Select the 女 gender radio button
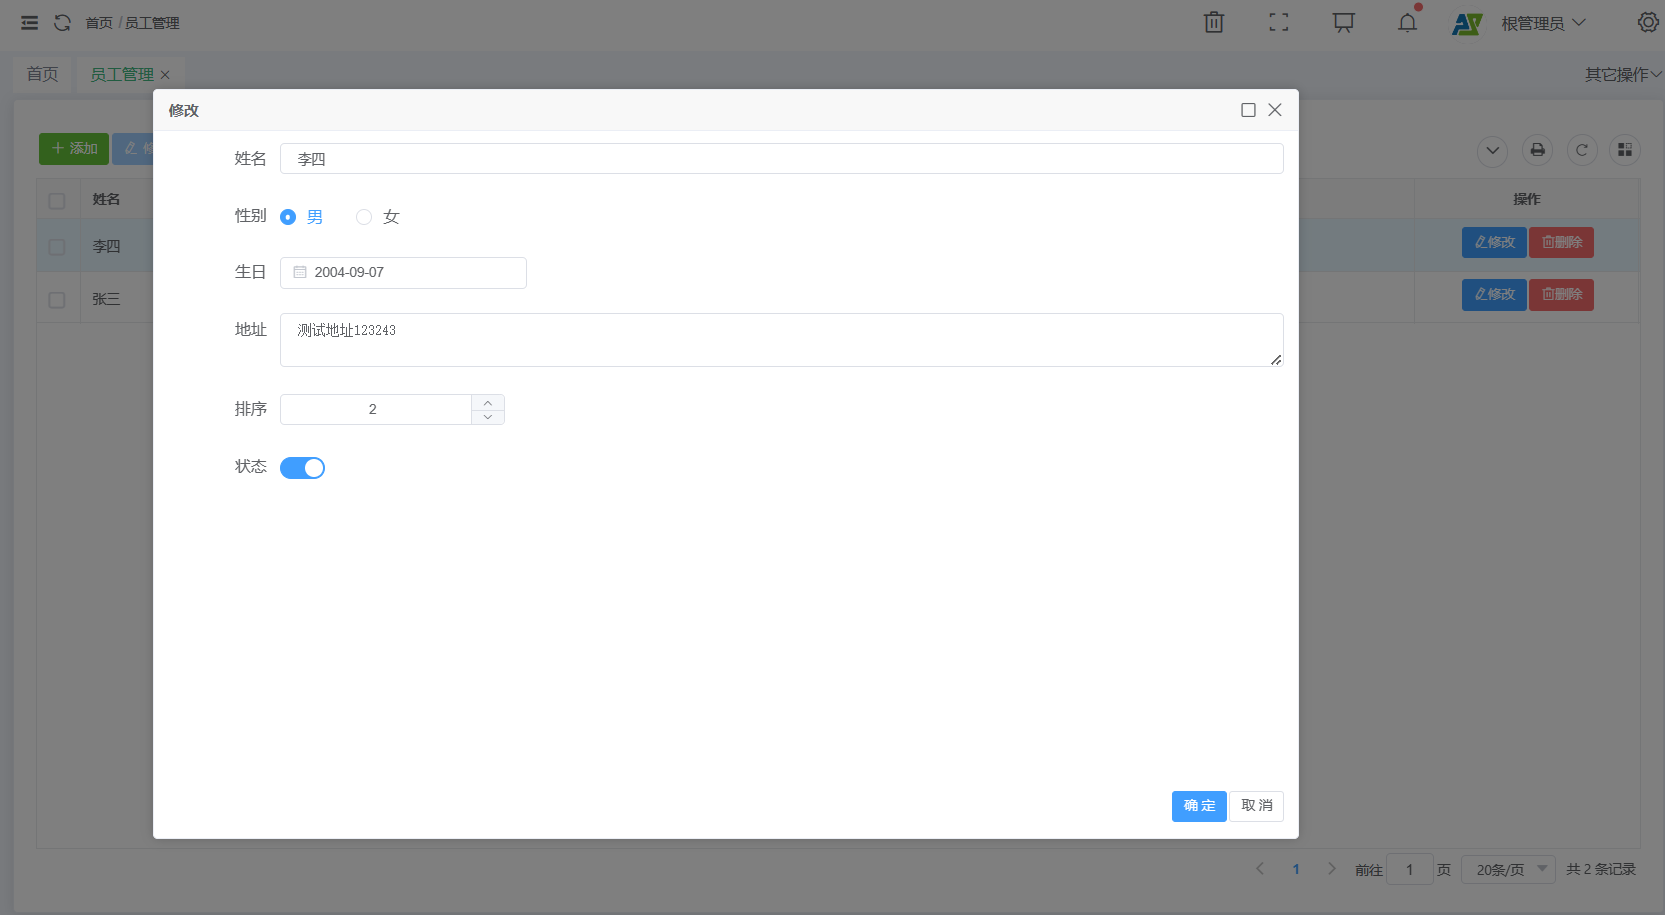This screenshot has height=915, width=1665. (x=364, y=217)
